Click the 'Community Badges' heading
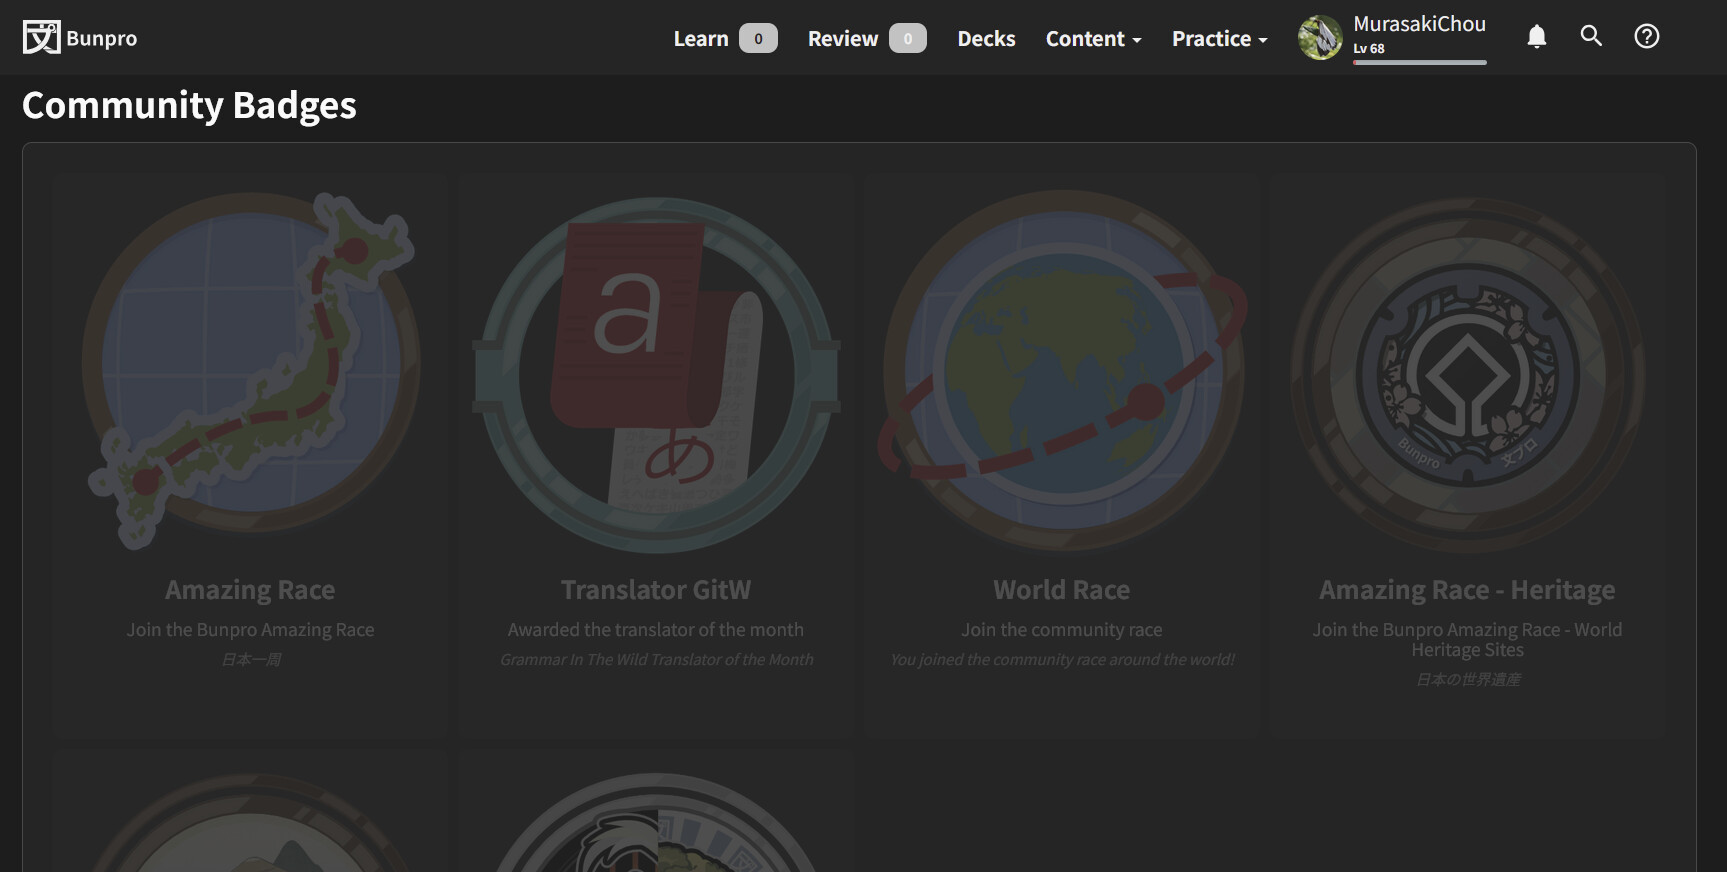This screenshot has height=872, width=1727. 189,105
